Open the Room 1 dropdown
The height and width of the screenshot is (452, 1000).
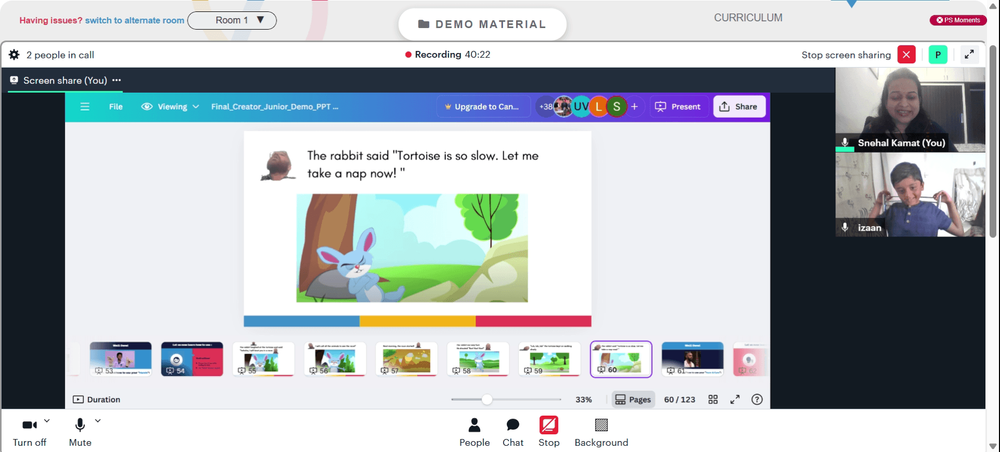pos(232,20)
